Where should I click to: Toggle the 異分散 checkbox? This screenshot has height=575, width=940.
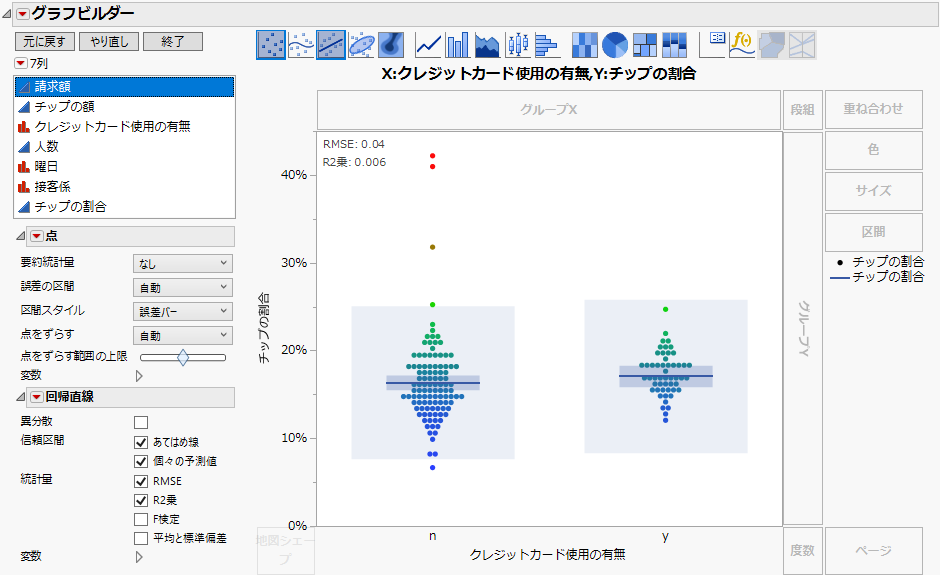141,422
